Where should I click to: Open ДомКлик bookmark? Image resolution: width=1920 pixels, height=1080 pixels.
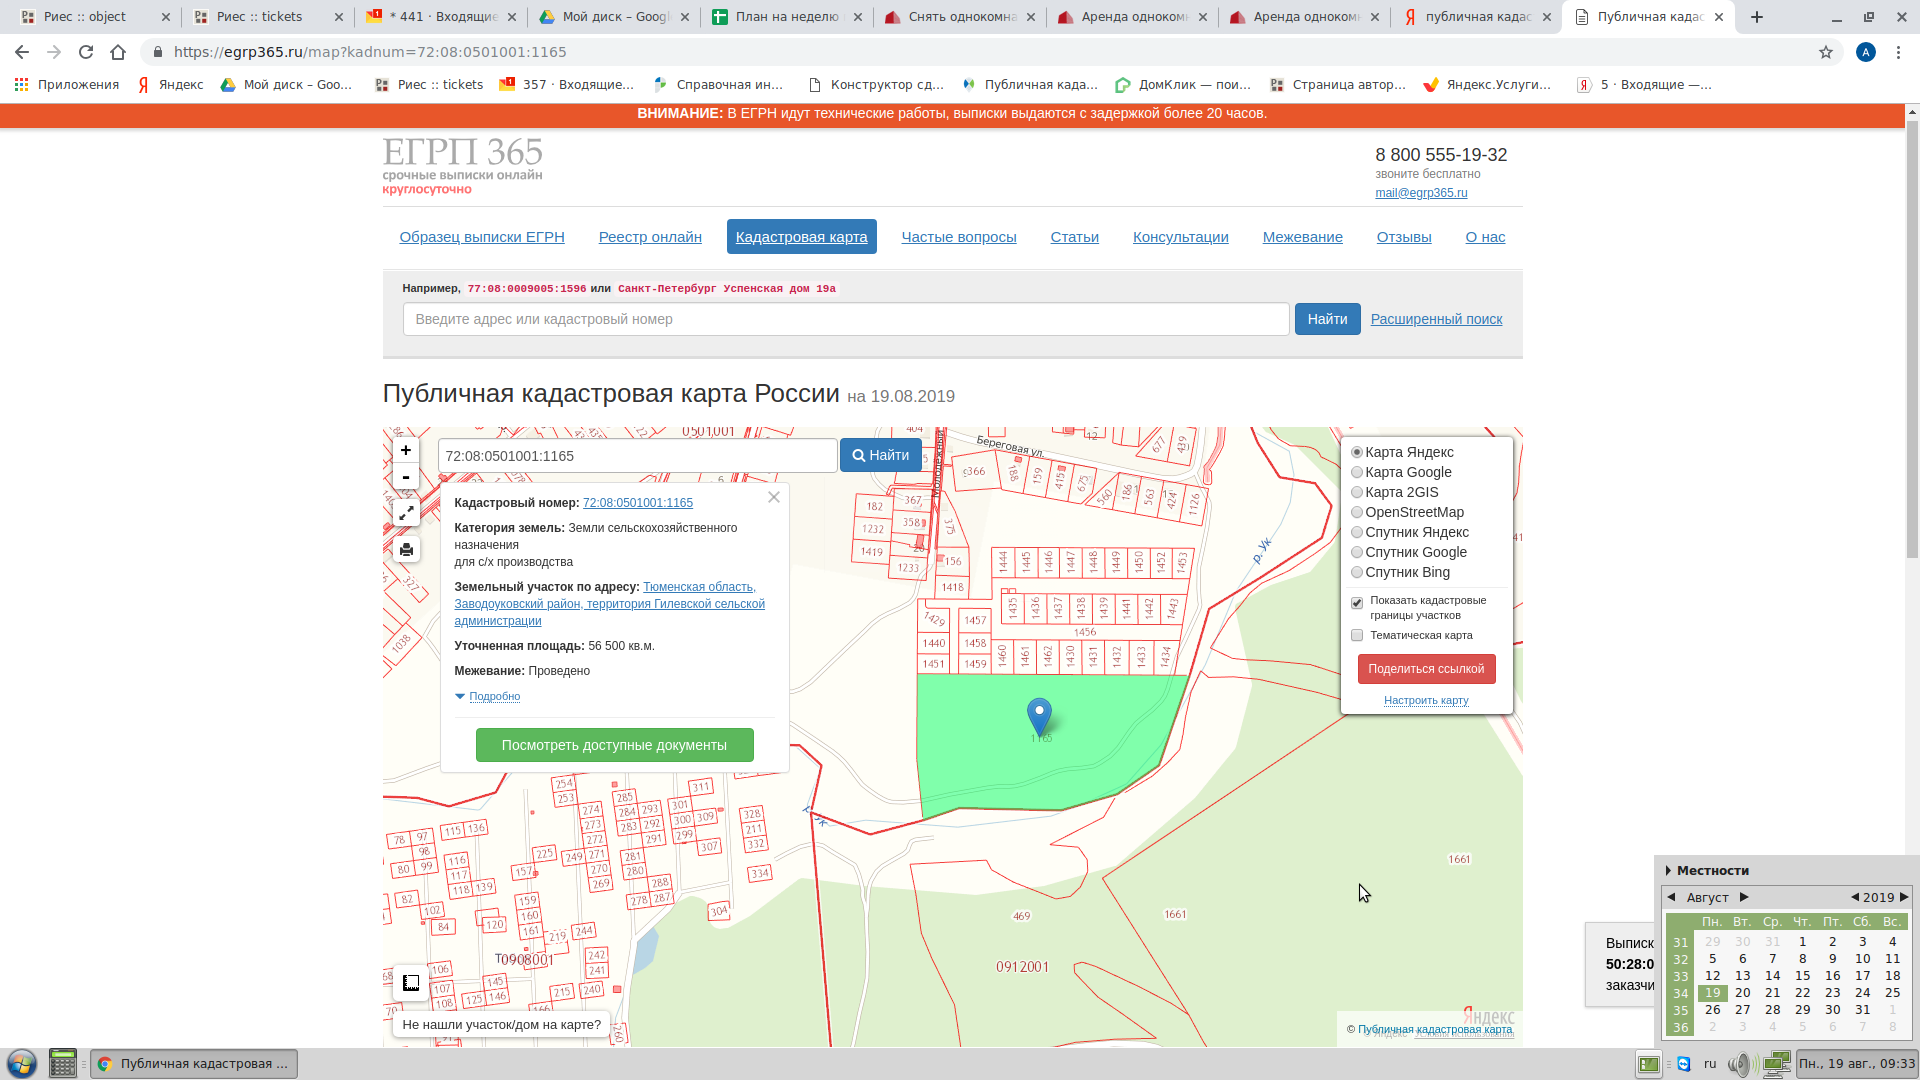coord(1183,85)
